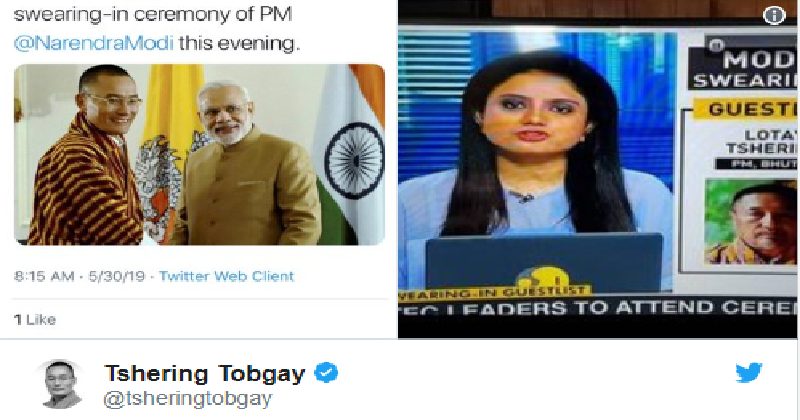Click the yellow Bhutan flag in the photo
The image size is (800, 420).
tap(164, 153)
